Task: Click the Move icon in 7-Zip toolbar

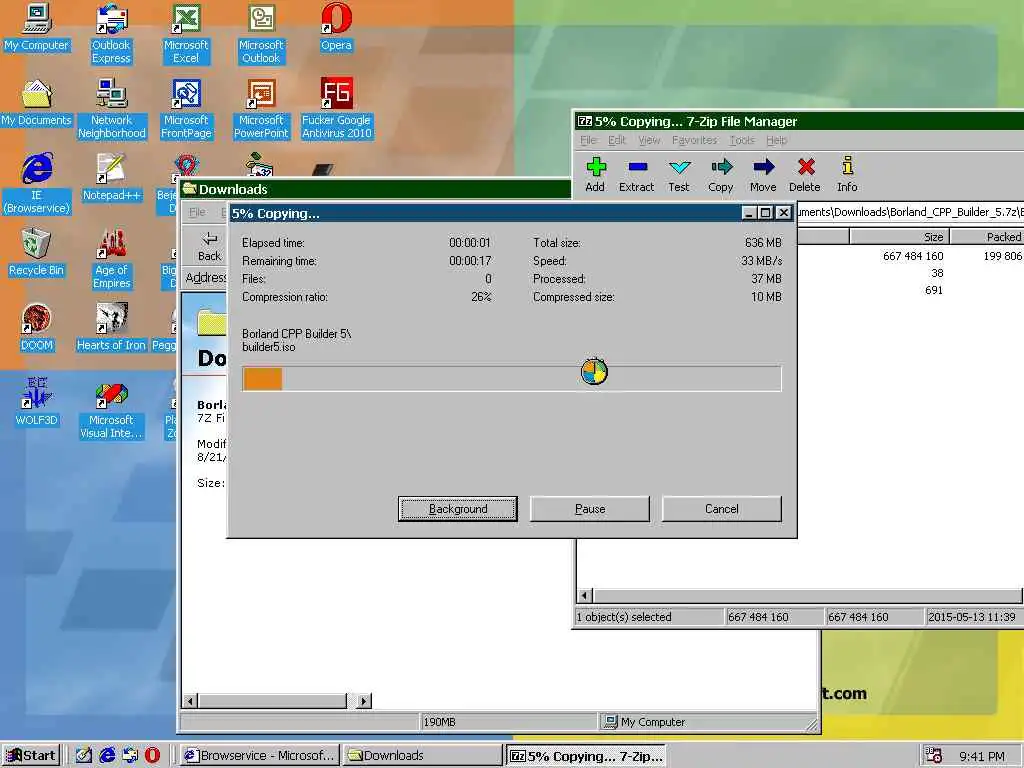Action: pos(763,174)
